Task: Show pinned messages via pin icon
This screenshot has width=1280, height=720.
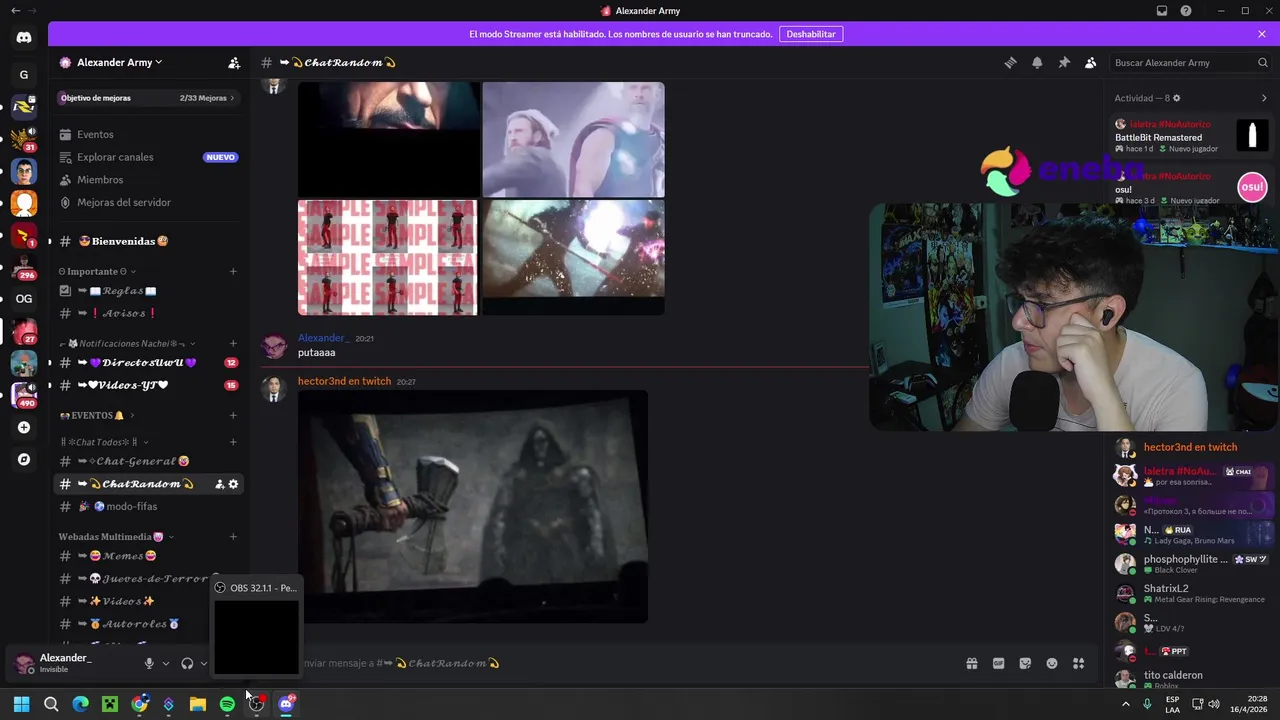Action: coord(1064,62)
